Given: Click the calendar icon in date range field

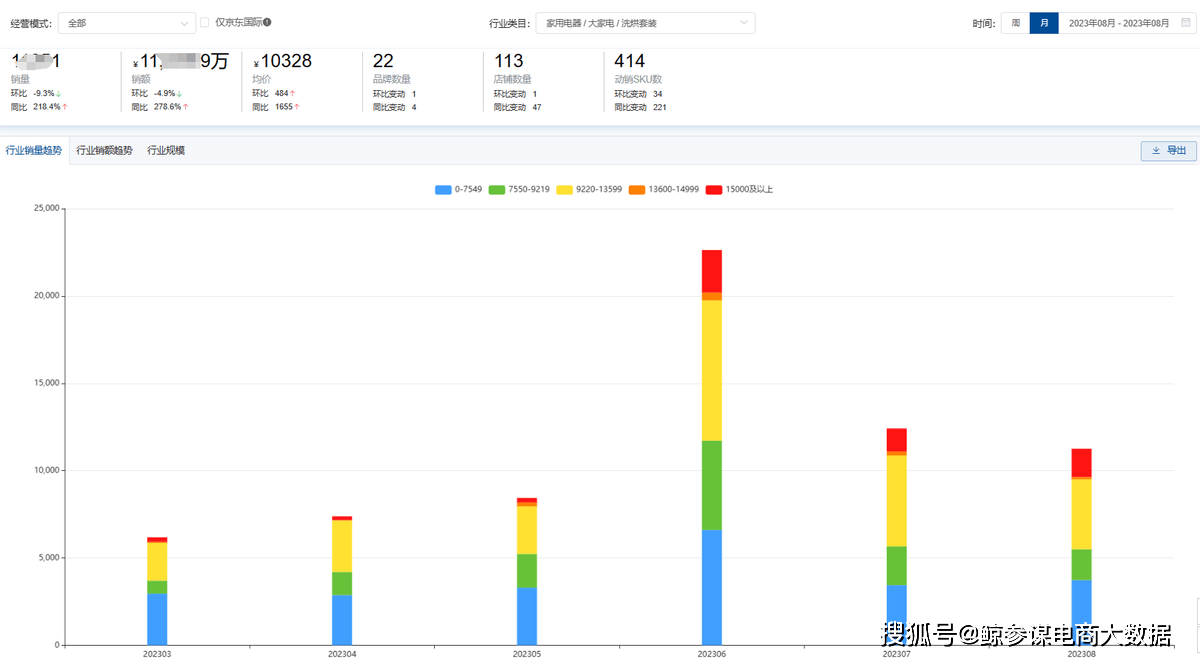Looking at the screenshot, I should coord(1185,22).
